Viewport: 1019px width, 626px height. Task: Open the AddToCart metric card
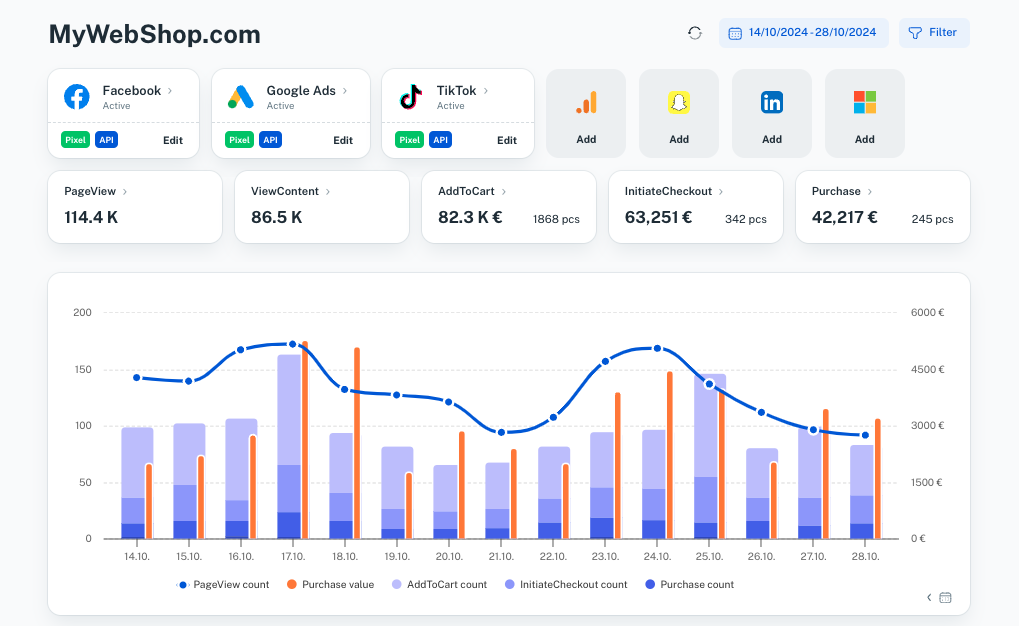tap(509, 207)
